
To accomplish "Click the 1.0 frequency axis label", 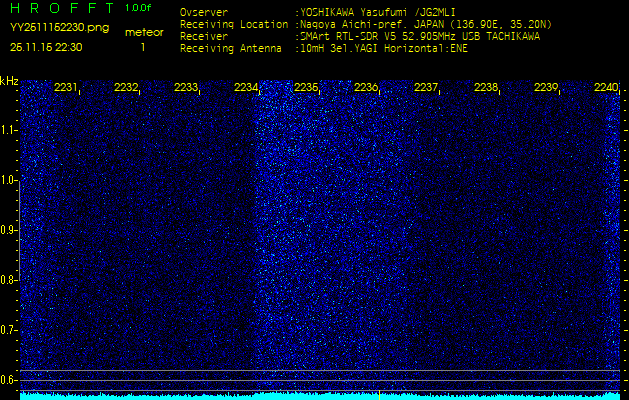I will tap(8, 181).
